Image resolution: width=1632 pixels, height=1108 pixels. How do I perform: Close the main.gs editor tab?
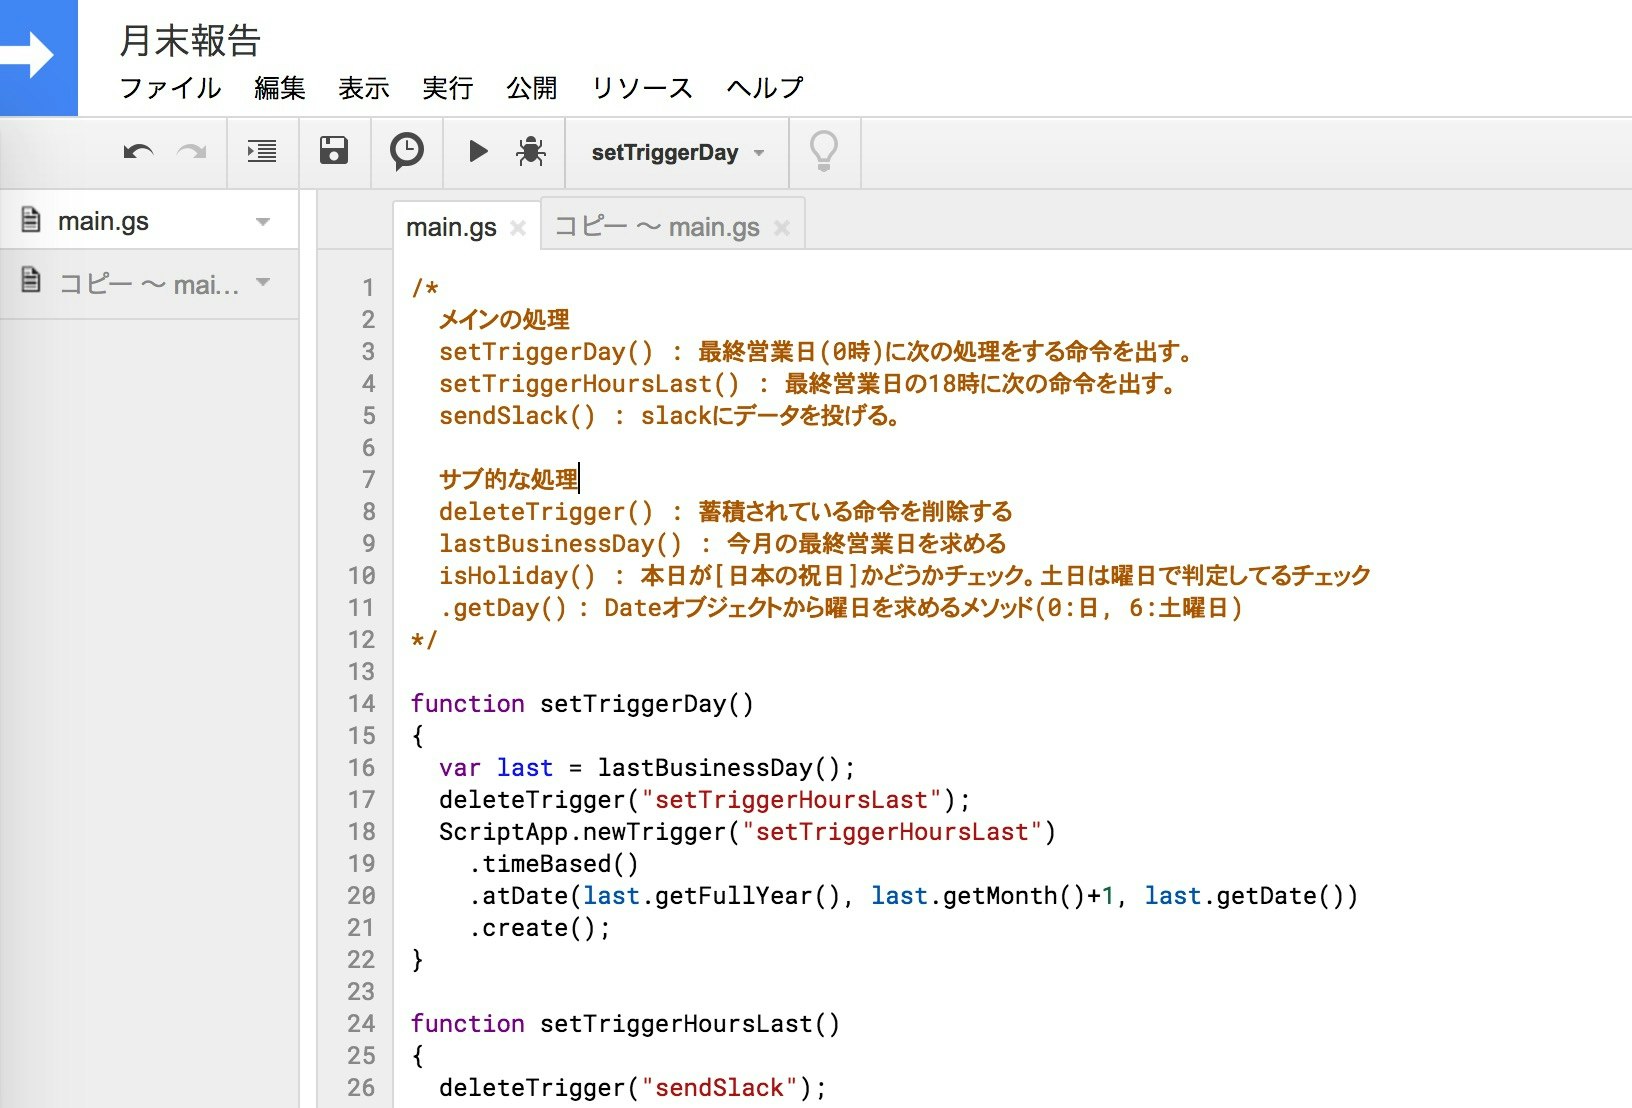(x=518, y=228)
